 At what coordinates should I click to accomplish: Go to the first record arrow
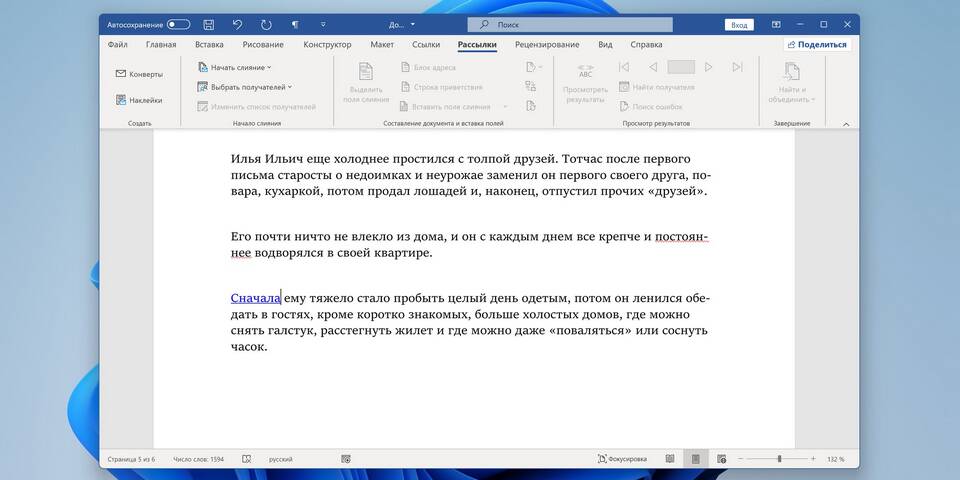click(624, 67)
